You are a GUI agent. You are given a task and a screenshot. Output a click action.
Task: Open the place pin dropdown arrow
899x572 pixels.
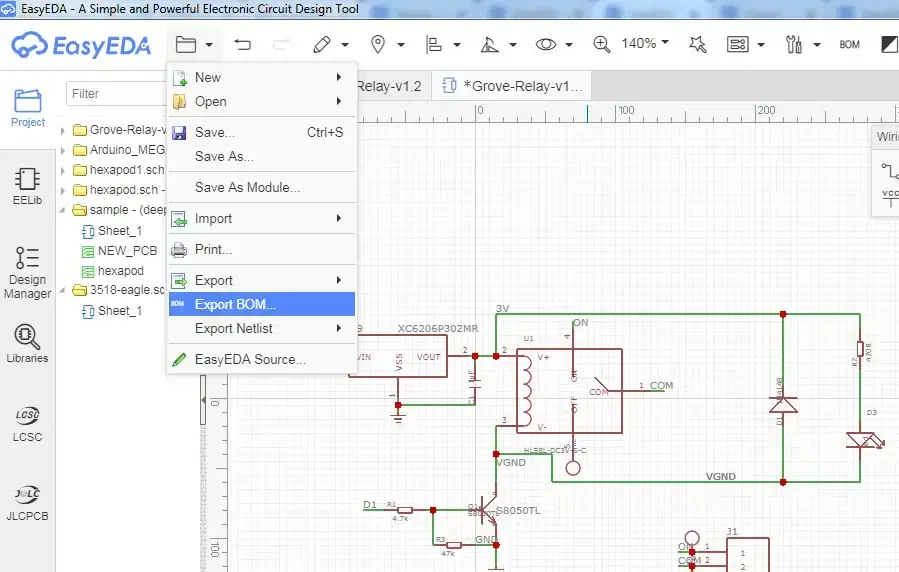(401, 45)
